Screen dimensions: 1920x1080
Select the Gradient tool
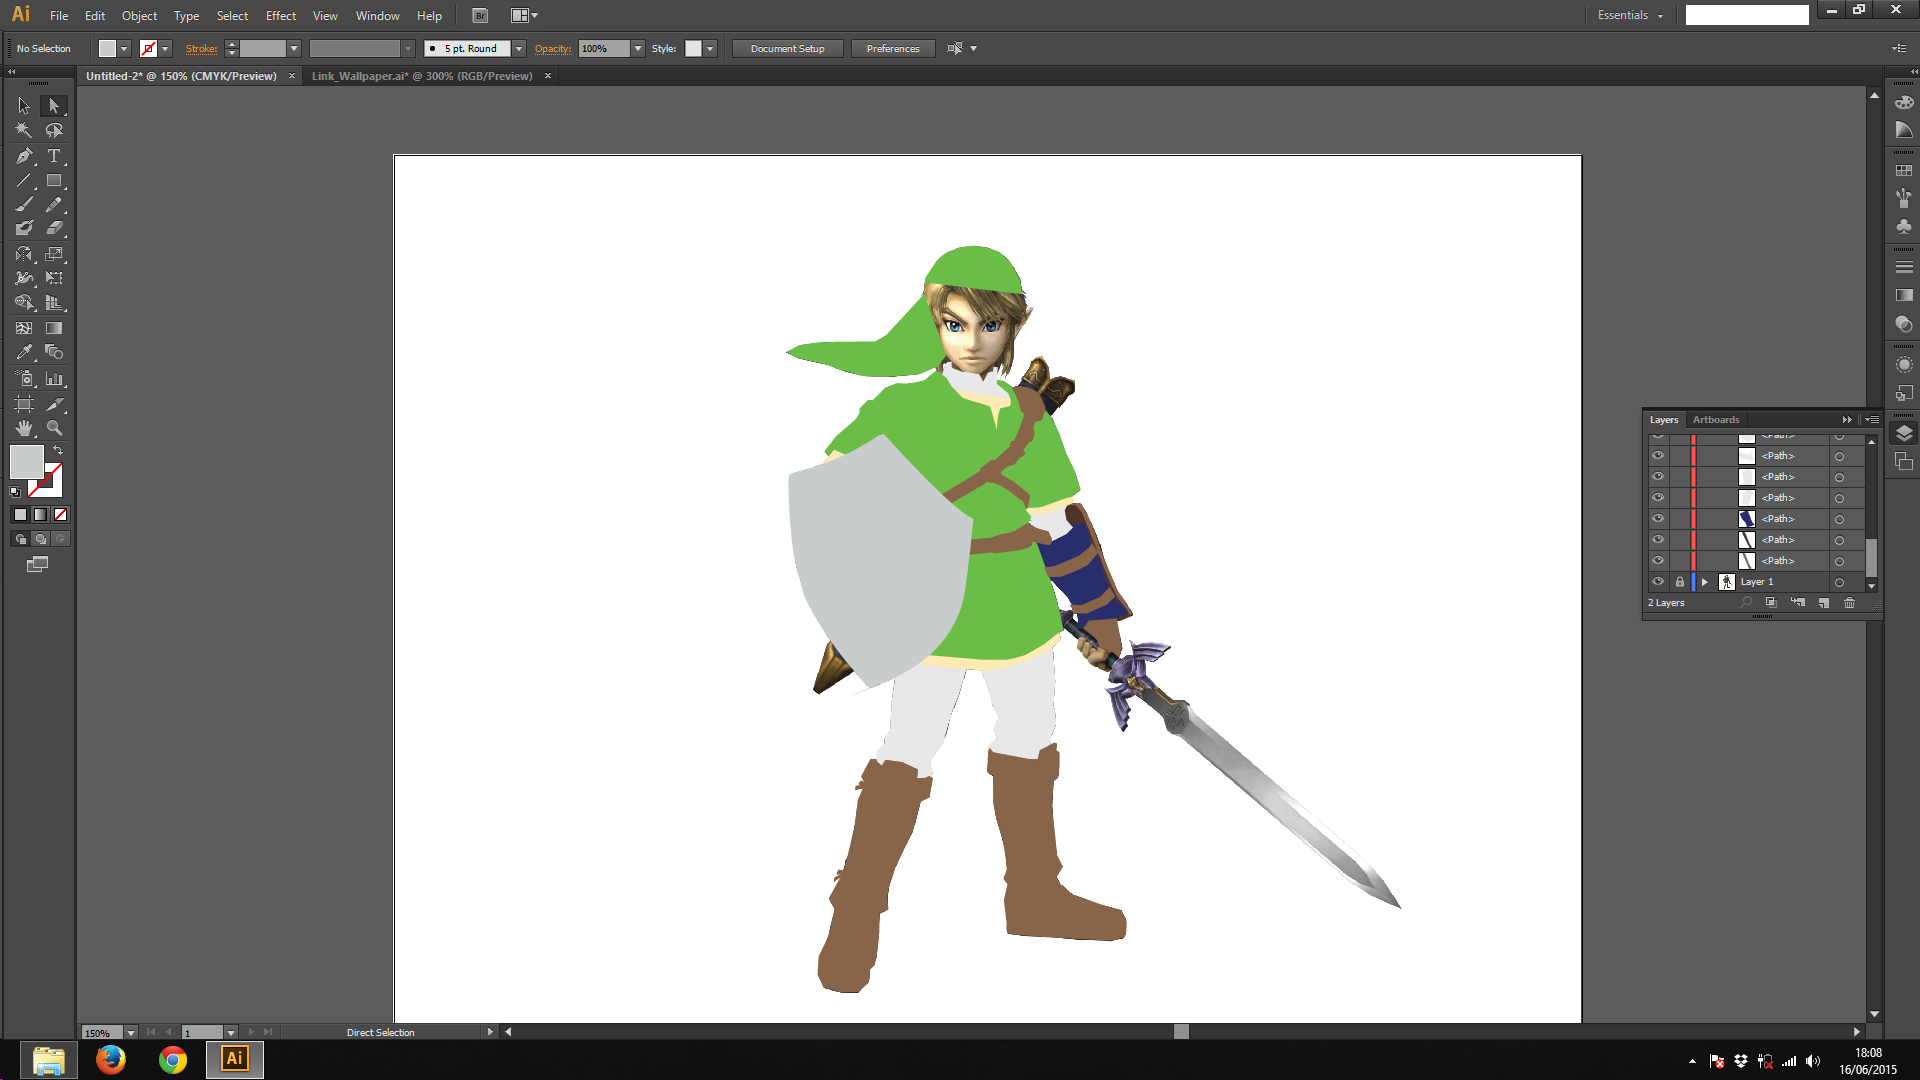tap(54, 328)
